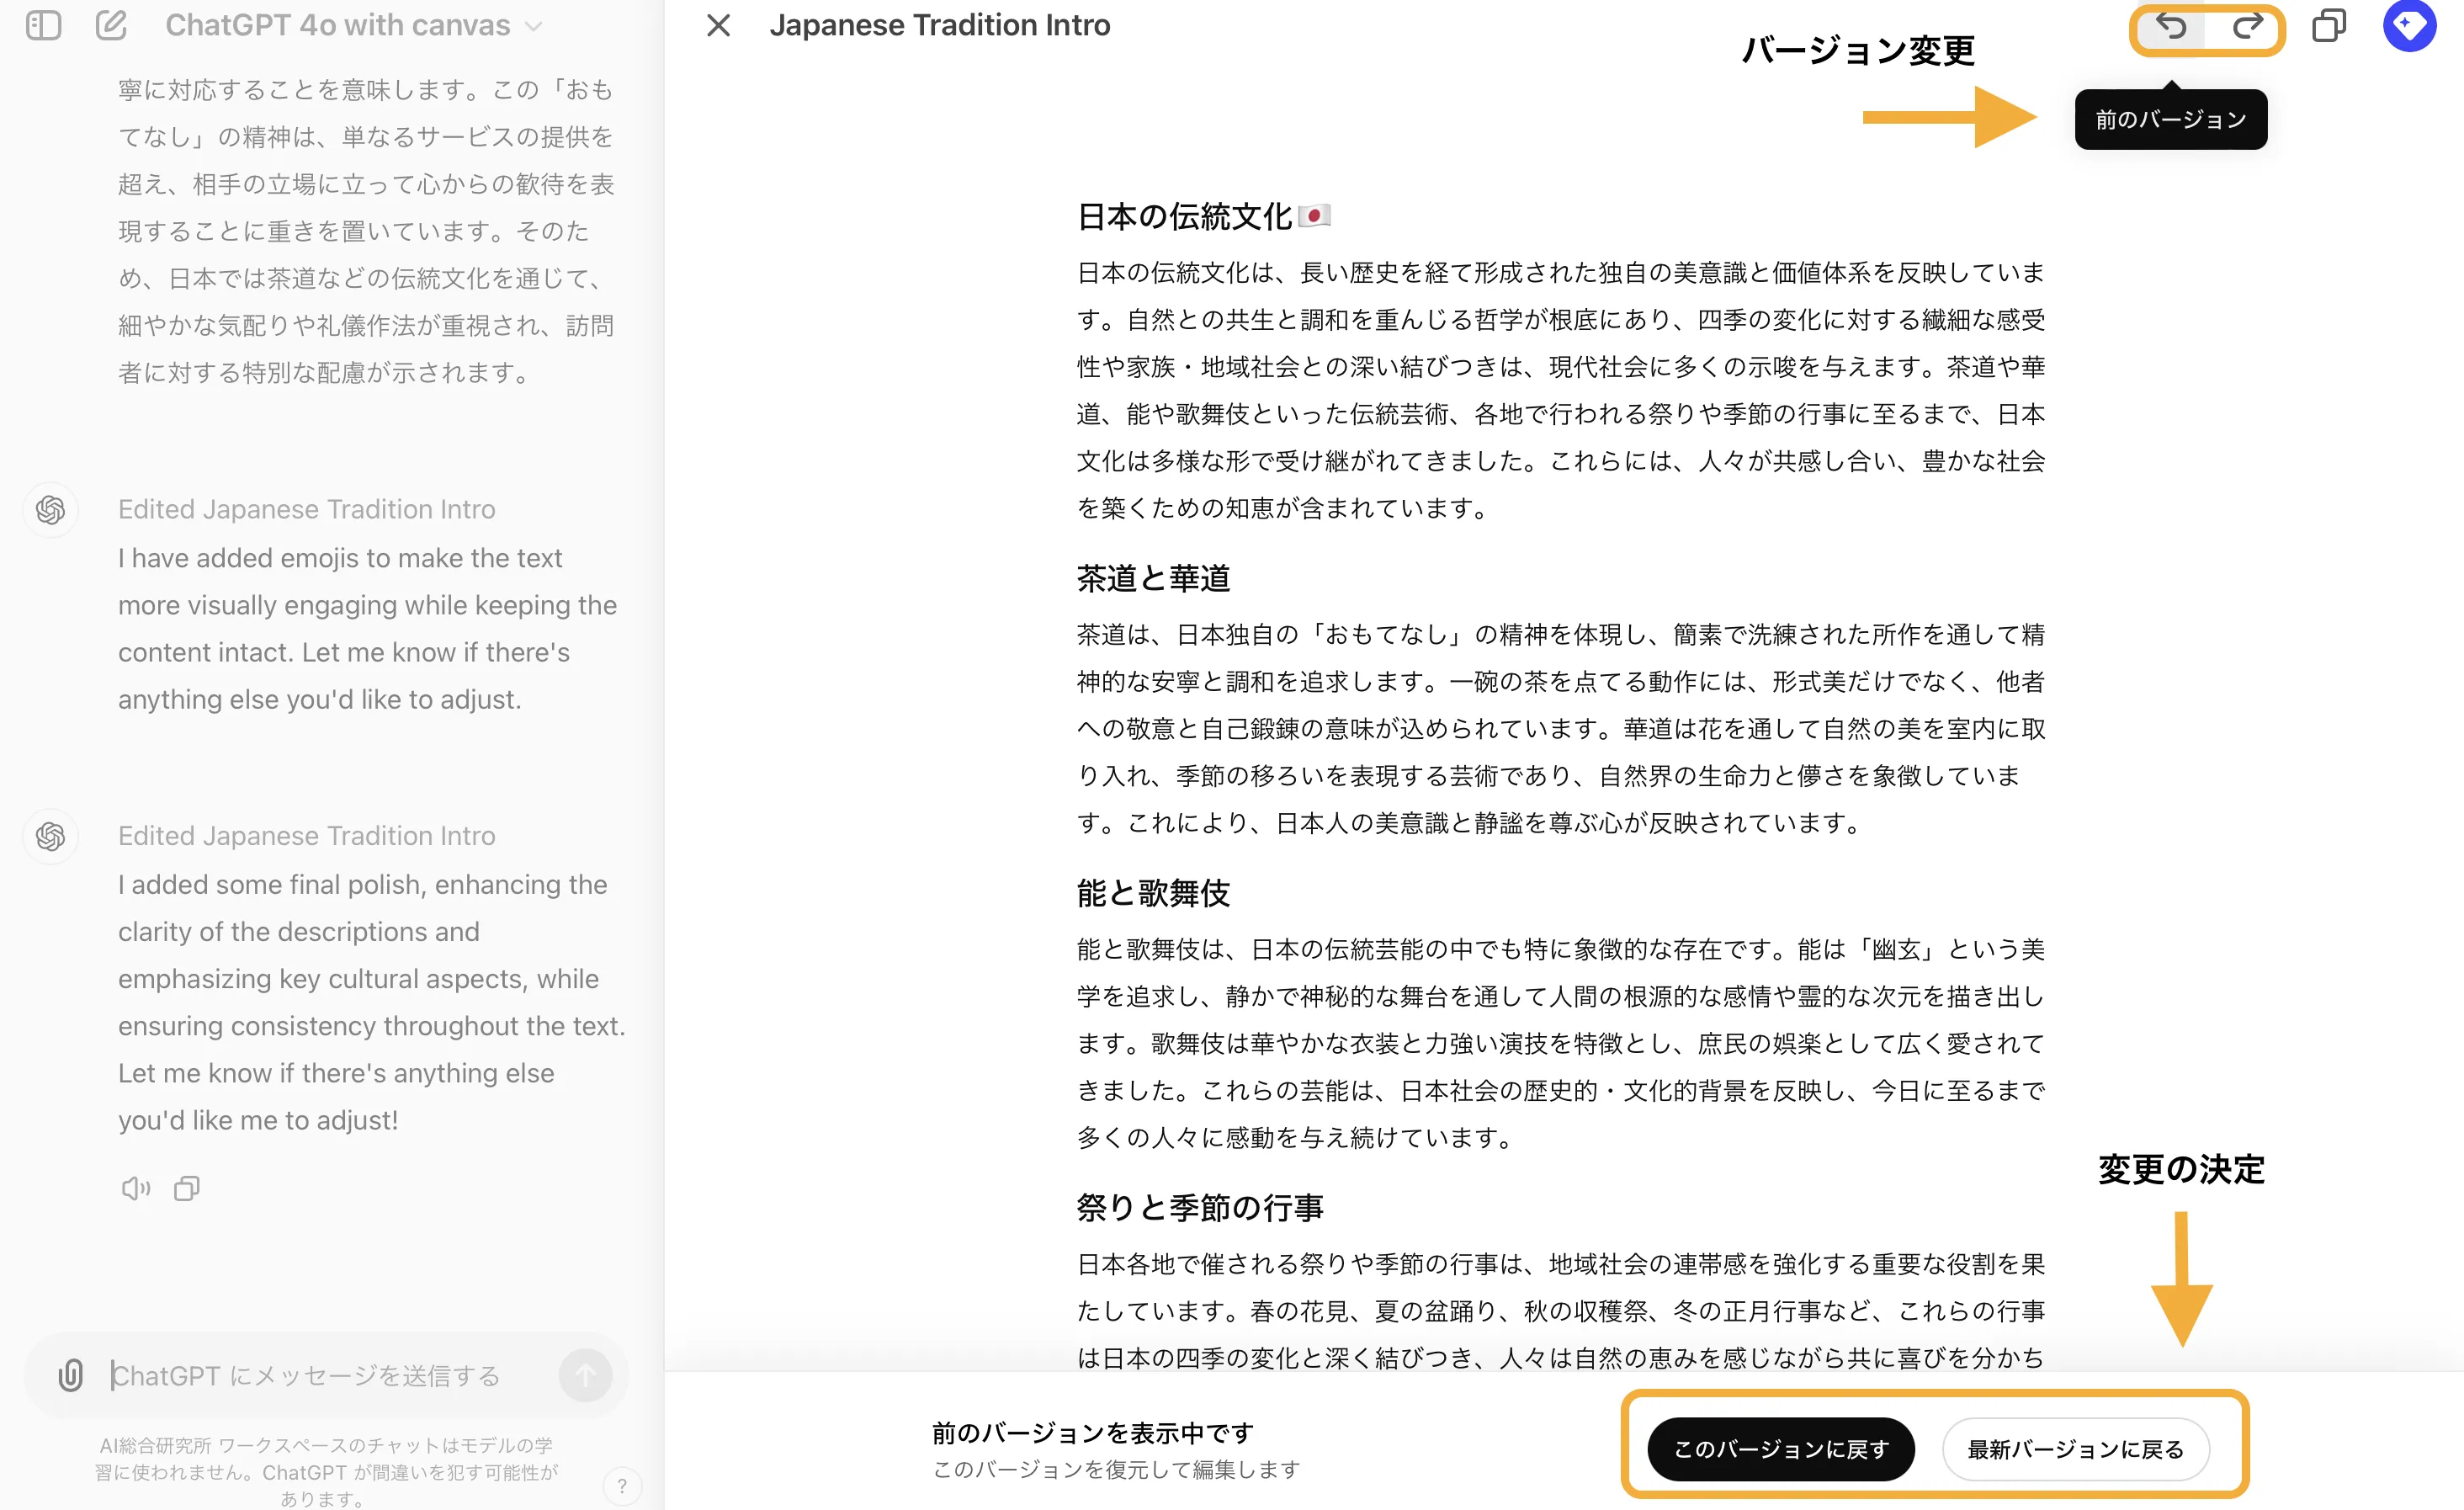
Task: Click the first Edited Japanese Tradition Intro label
Action: pos(306,509)
